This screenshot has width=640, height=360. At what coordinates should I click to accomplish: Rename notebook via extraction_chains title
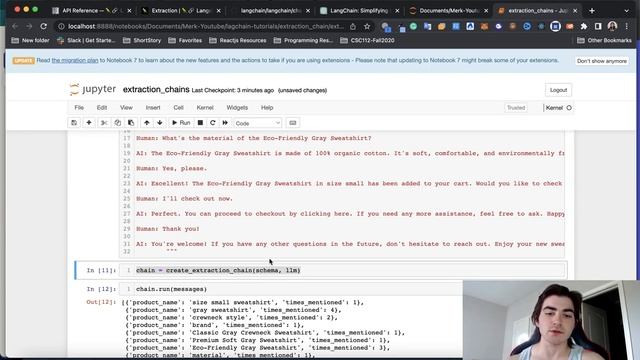156,89
